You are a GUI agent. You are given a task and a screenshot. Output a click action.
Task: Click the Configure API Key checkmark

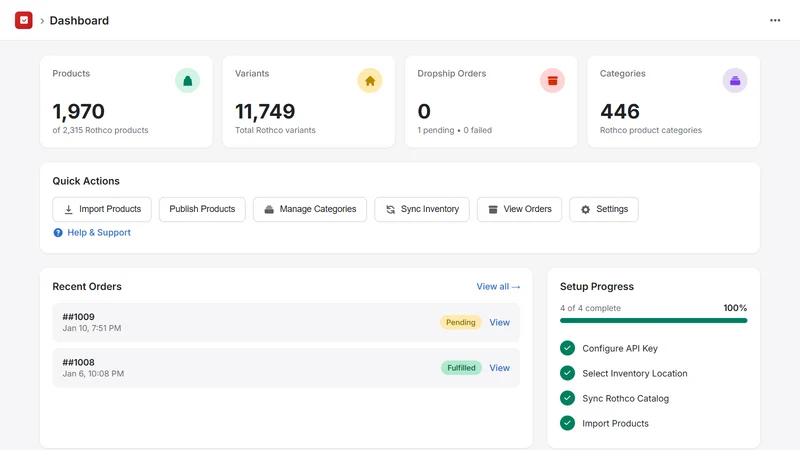567,348
